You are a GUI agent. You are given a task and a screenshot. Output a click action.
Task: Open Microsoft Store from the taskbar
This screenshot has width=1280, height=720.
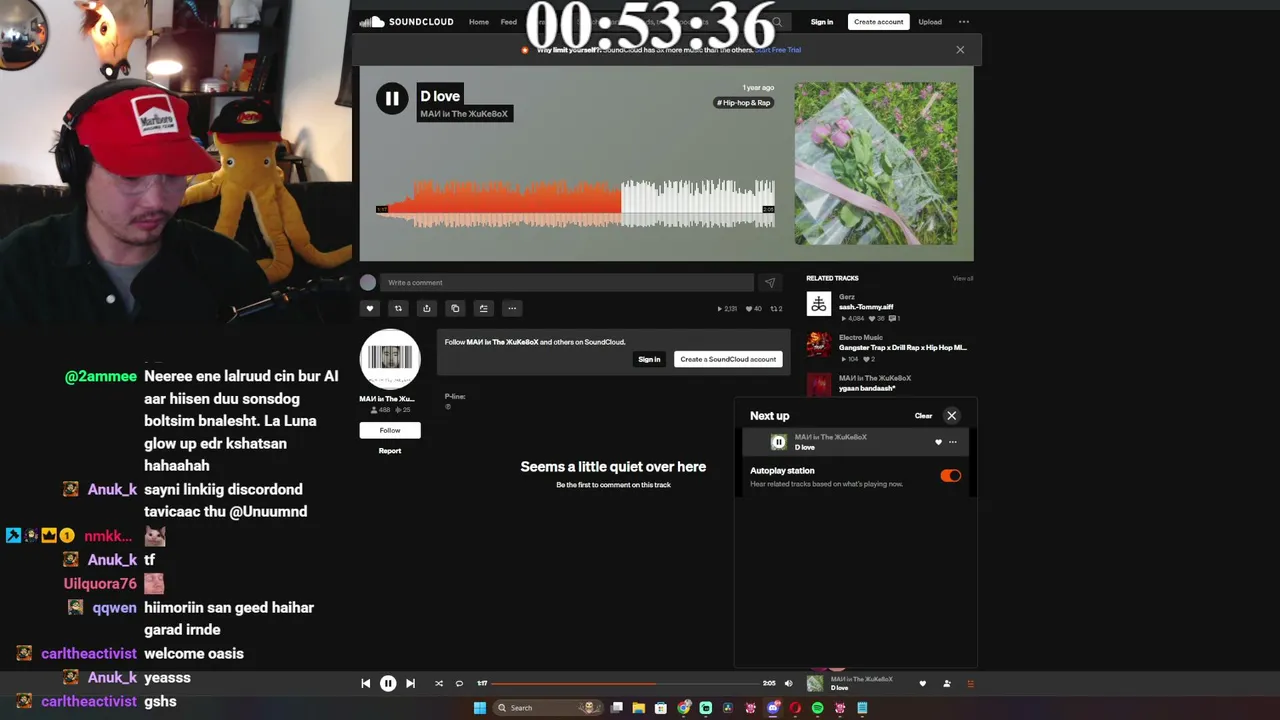point(661,708)
